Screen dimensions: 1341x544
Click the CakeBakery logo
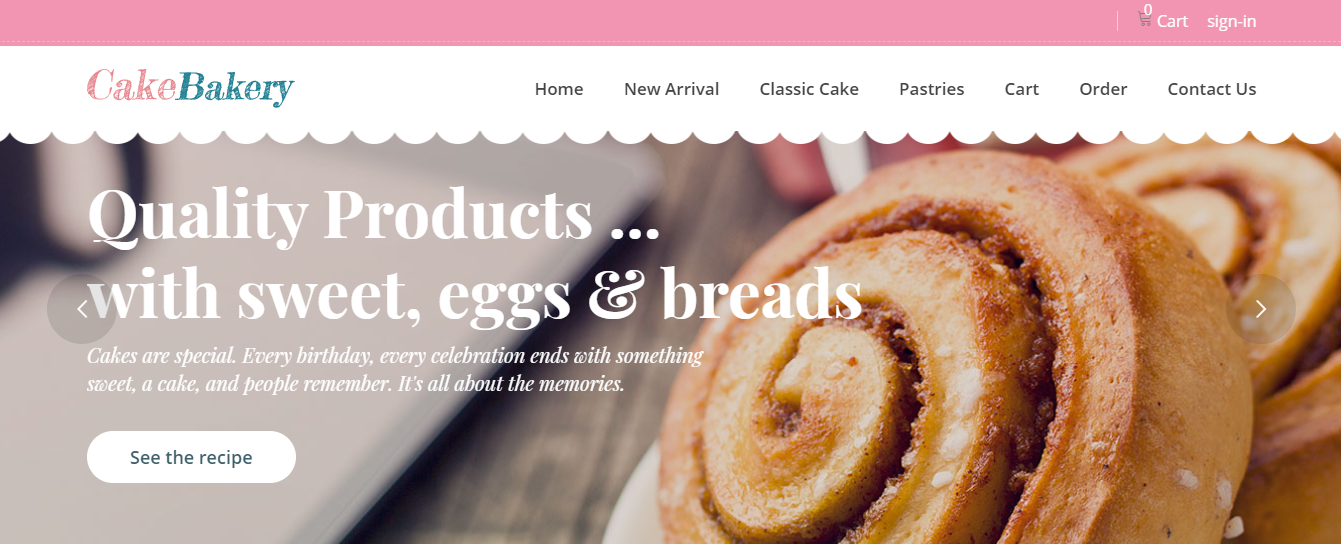[x=190, y=87]
